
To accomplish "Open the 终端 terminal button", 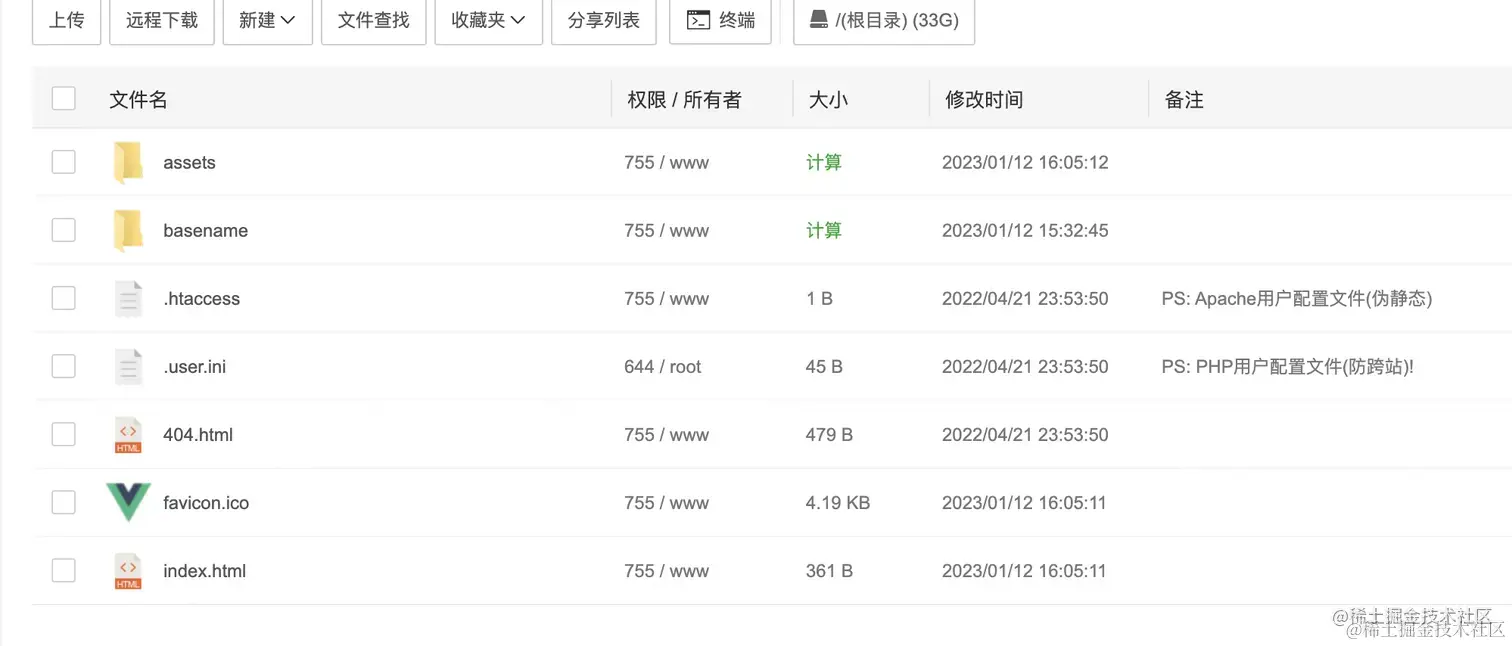I will [x=720, y=20].
